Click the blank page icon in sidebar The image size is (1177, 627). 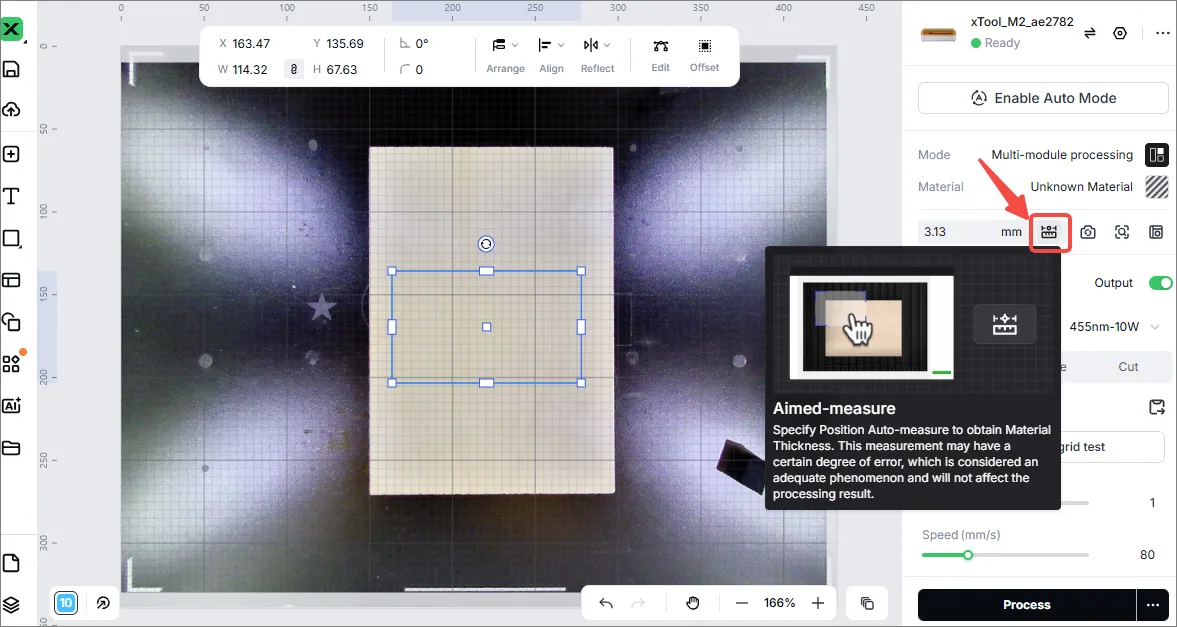pos(11,563)
